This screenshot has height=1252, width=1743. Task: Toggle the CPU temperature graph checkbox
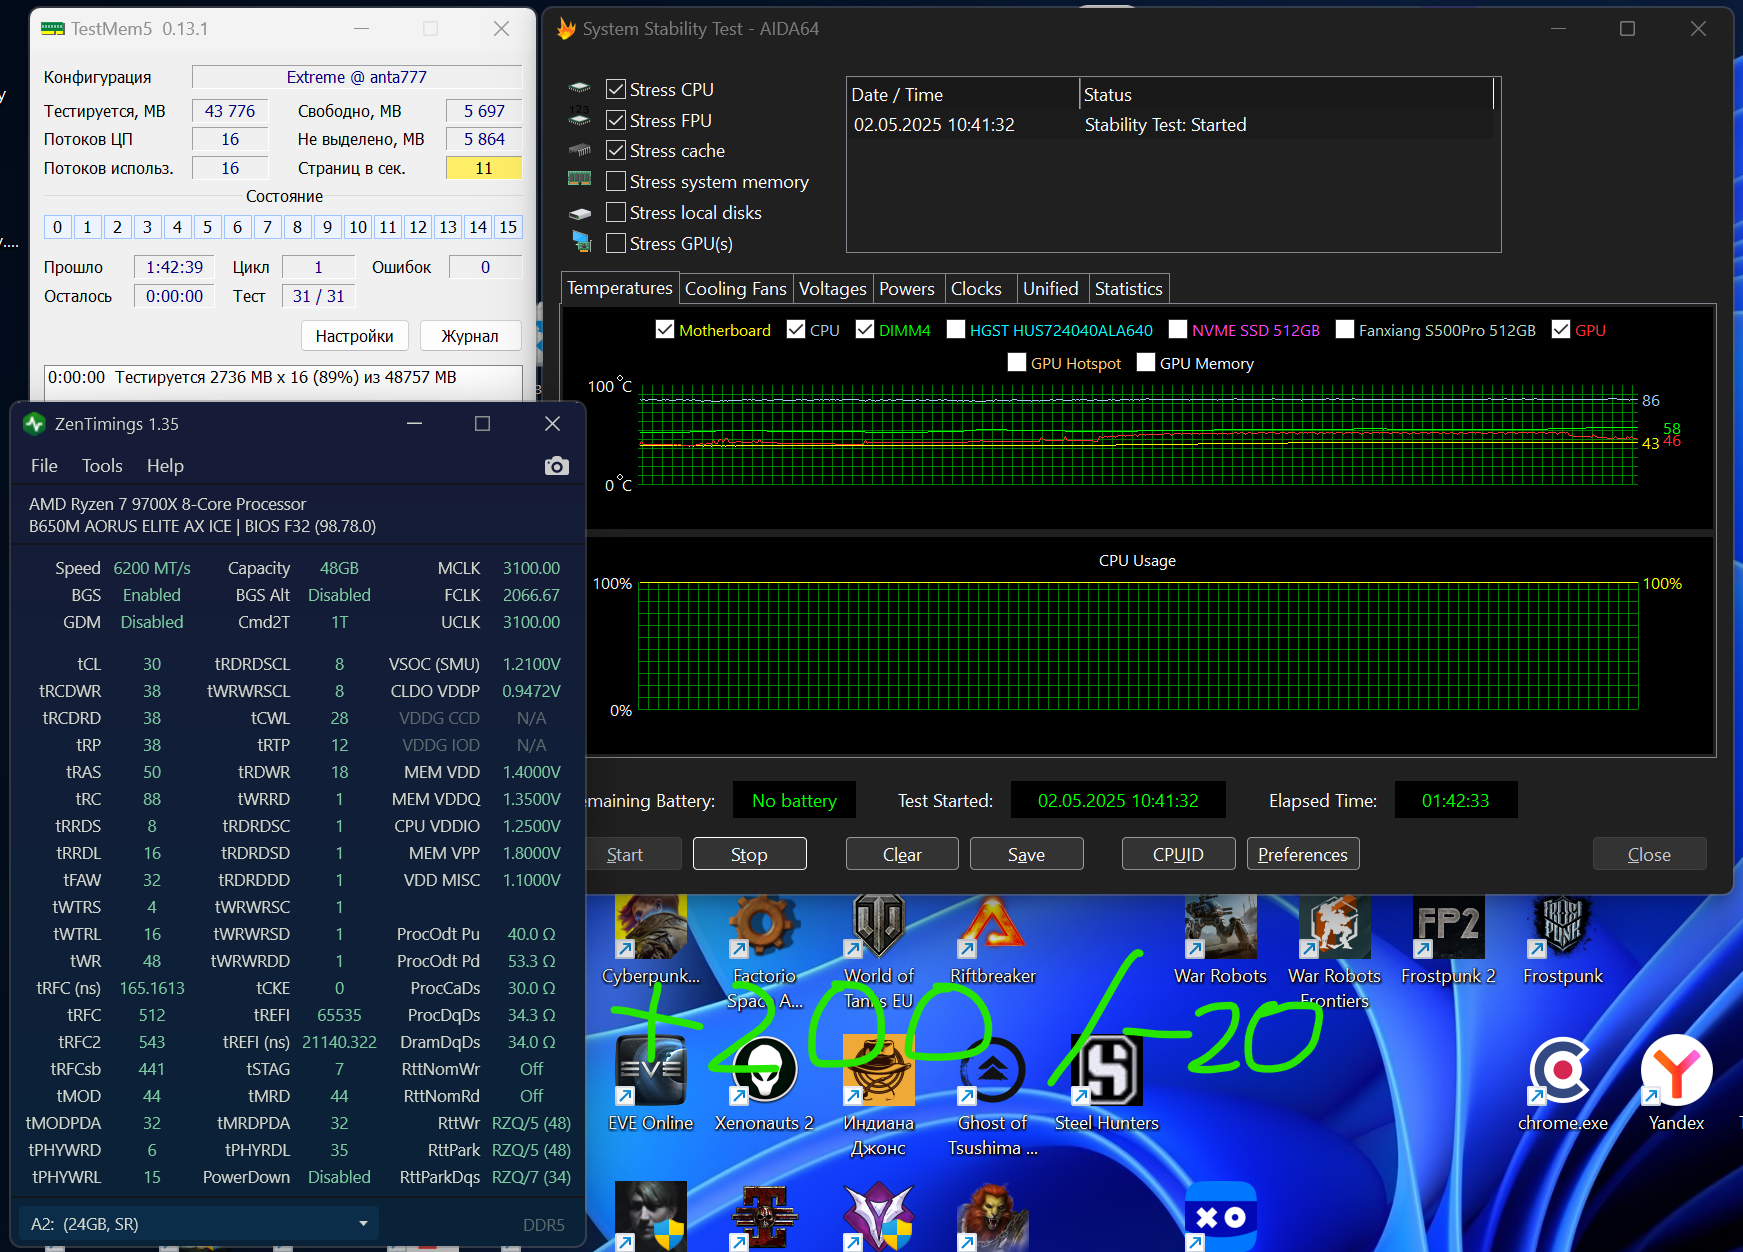pos(796,330)
